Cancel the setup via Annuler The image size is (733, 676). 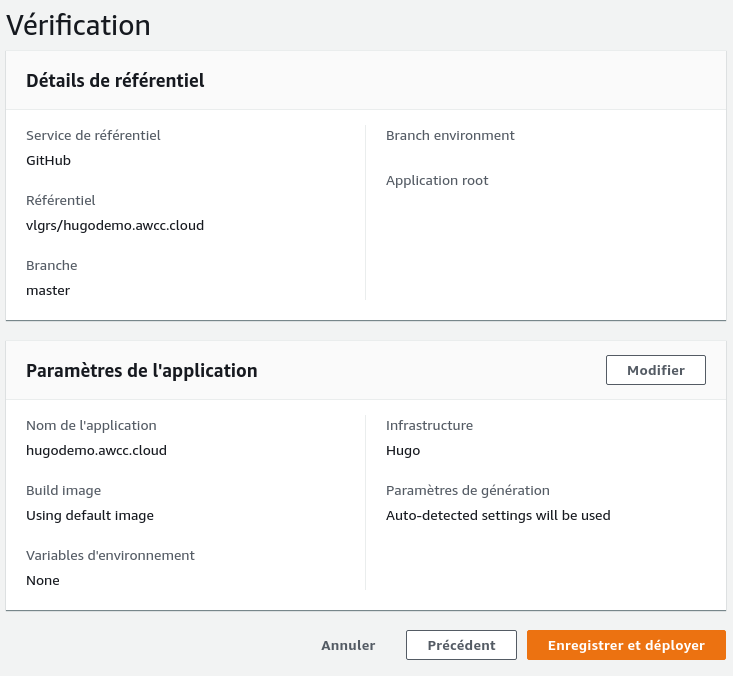[348, 645]
